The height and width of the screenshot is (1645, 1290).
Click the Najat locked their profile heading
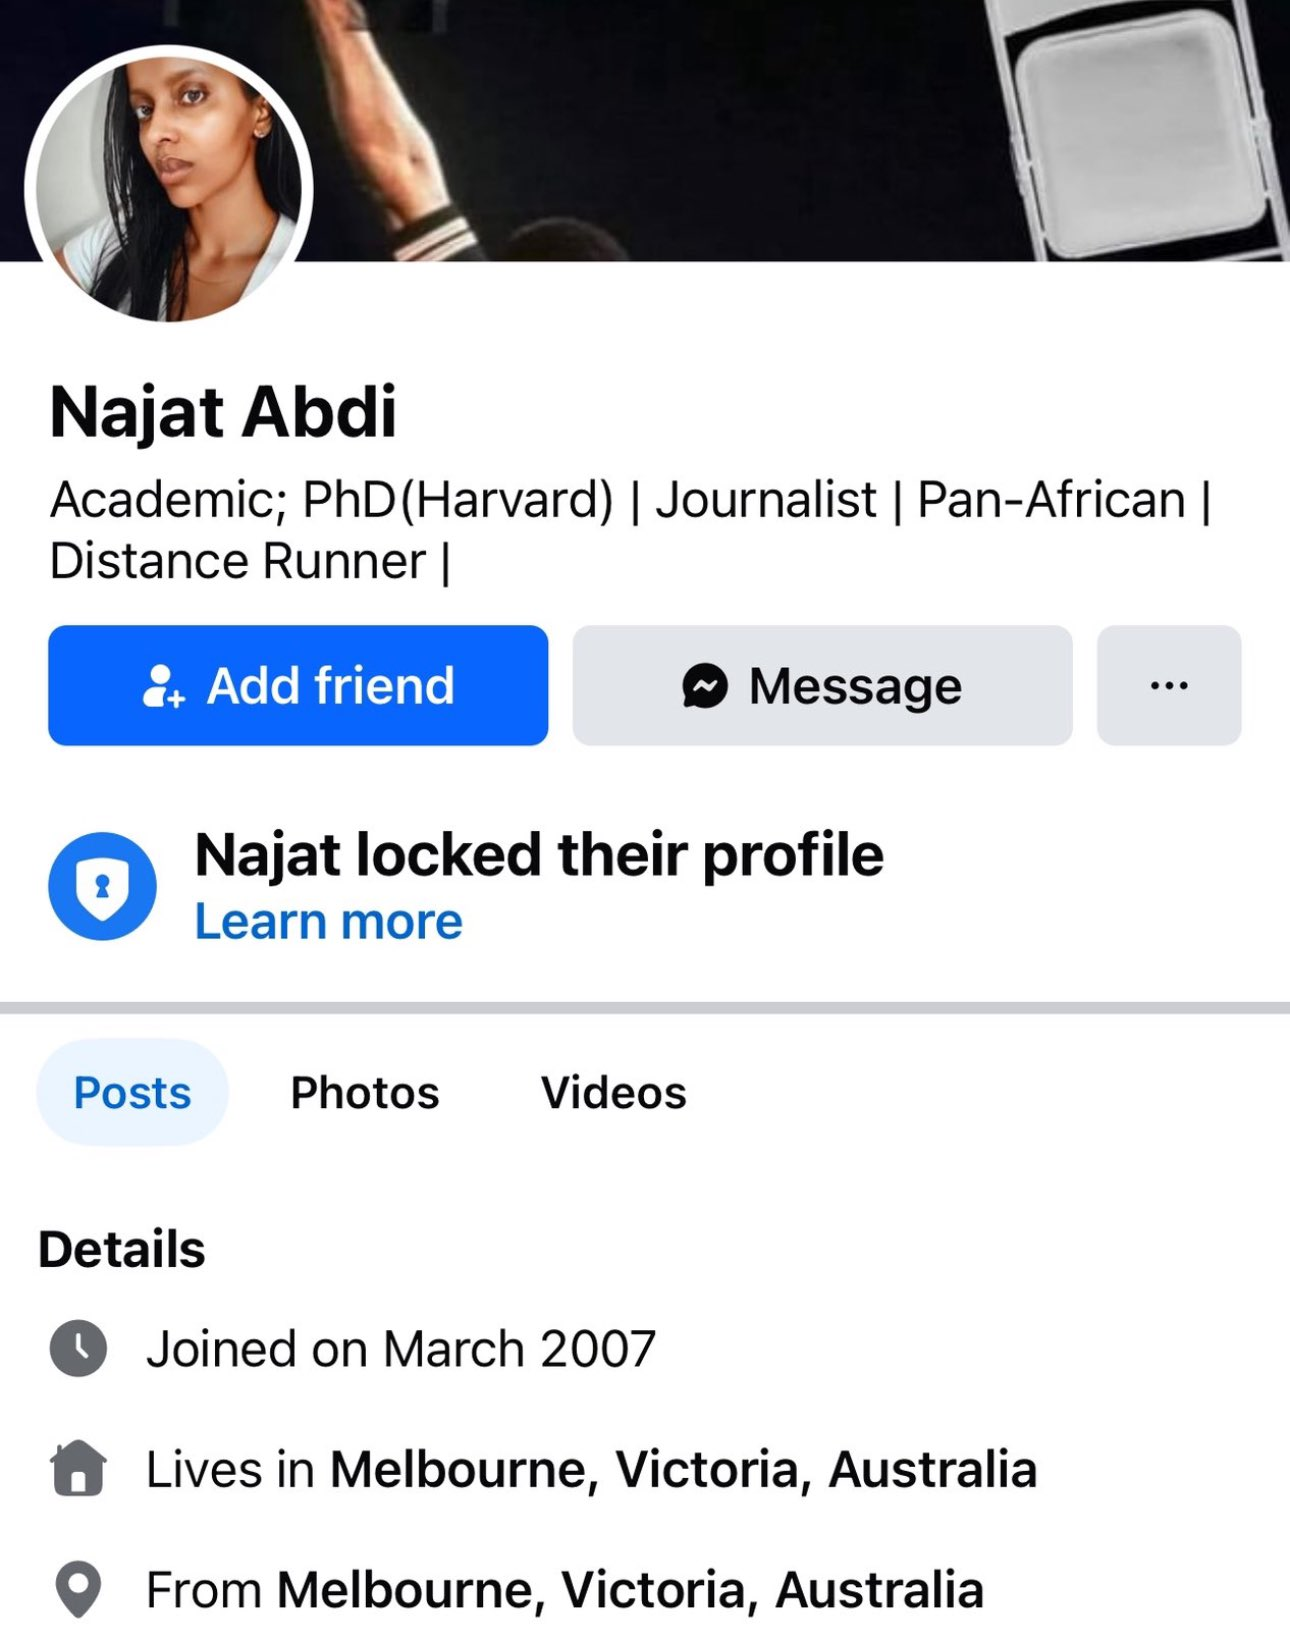539,855
